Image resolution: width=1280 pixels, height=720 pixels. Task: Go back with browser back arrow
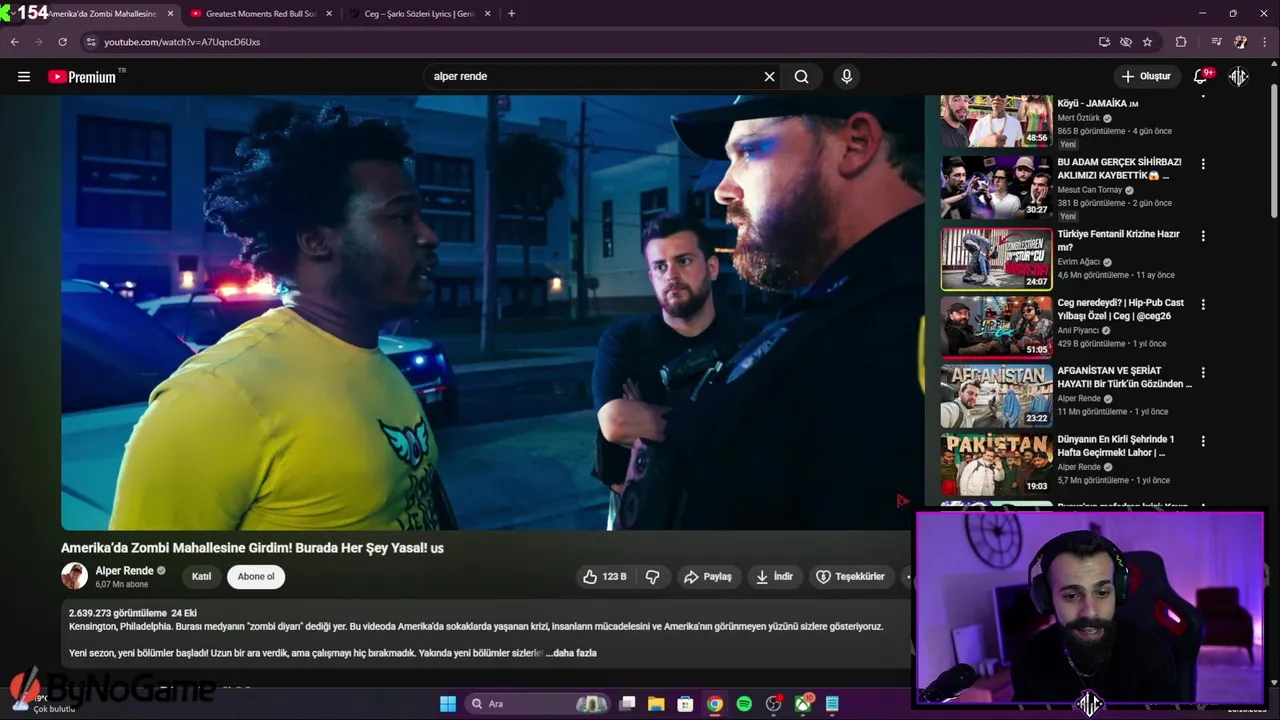coord(14,42)
